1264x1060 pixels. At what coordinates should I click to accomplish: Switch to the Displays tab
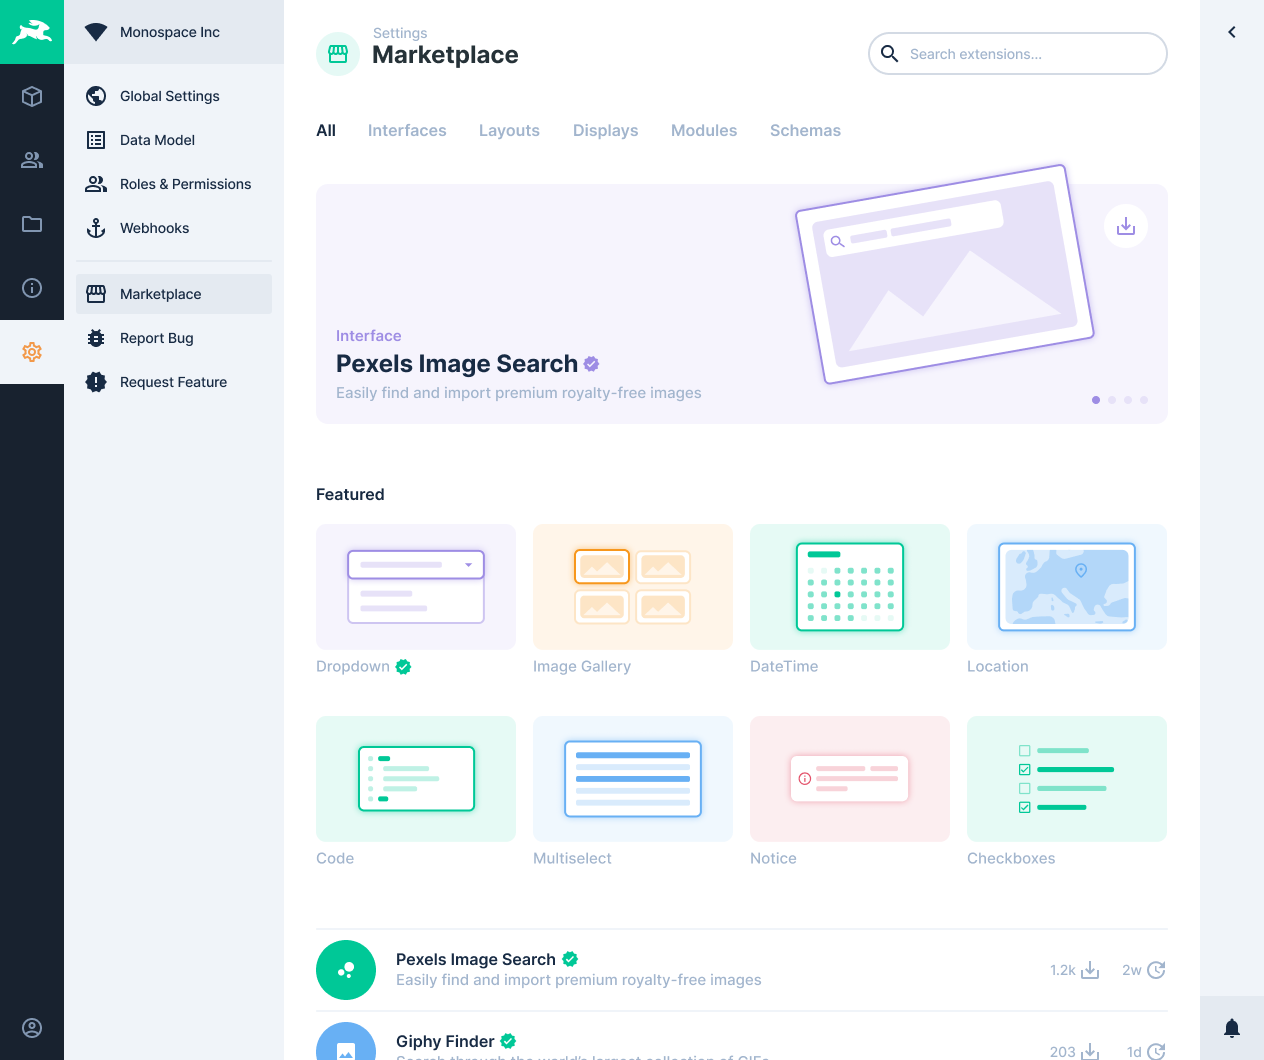pyautogui.click(x=605, y=130)
